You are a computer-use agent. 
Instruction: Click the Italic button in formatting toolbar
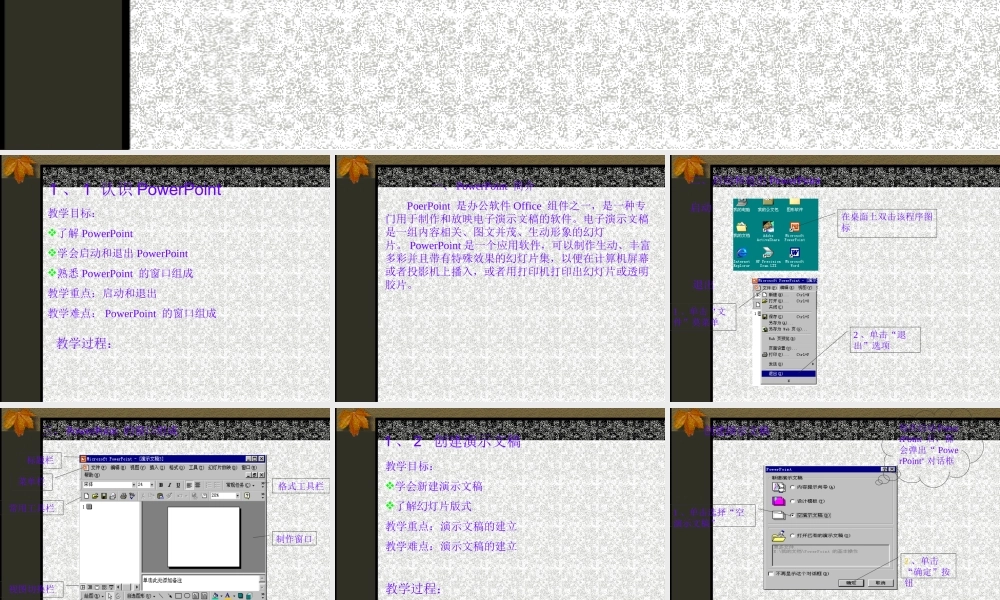170,485
